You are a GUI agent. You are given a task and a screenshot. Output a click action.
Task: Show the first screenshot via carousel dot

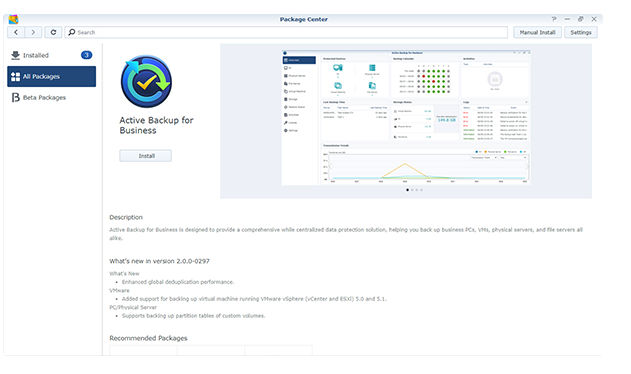407,190
